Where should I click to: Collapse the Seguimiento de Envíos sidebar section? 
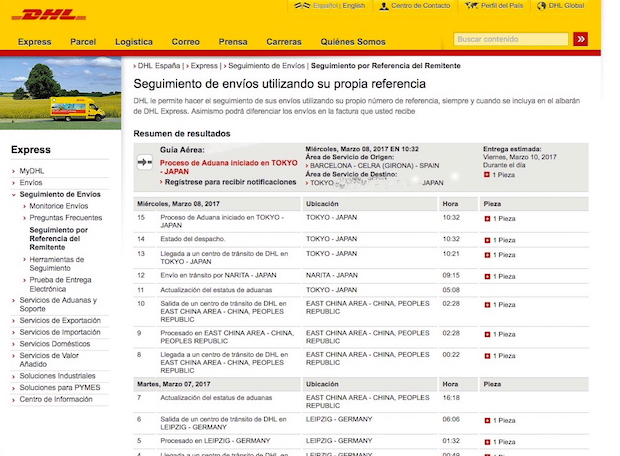15,194
